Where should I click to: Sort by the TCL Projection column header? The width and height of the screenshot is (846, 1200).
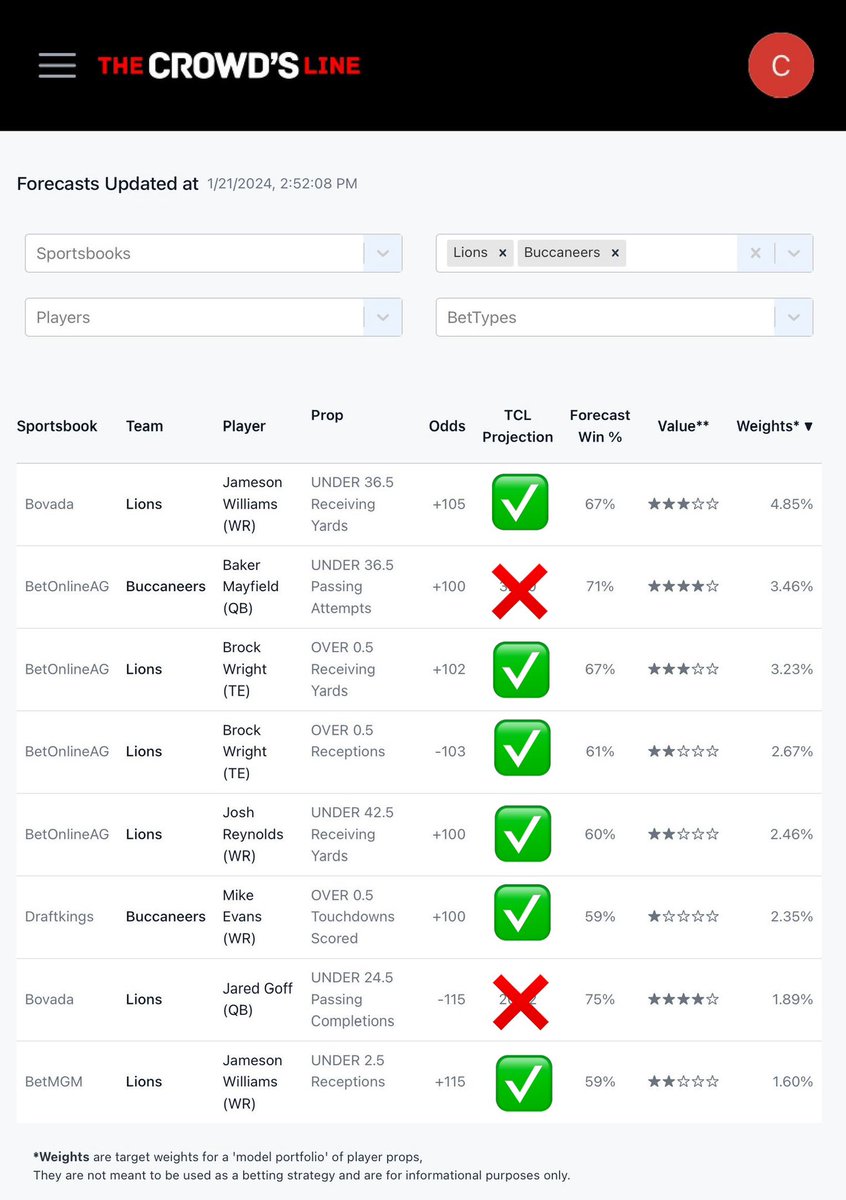pyautogui.click(x=517, y=426)
